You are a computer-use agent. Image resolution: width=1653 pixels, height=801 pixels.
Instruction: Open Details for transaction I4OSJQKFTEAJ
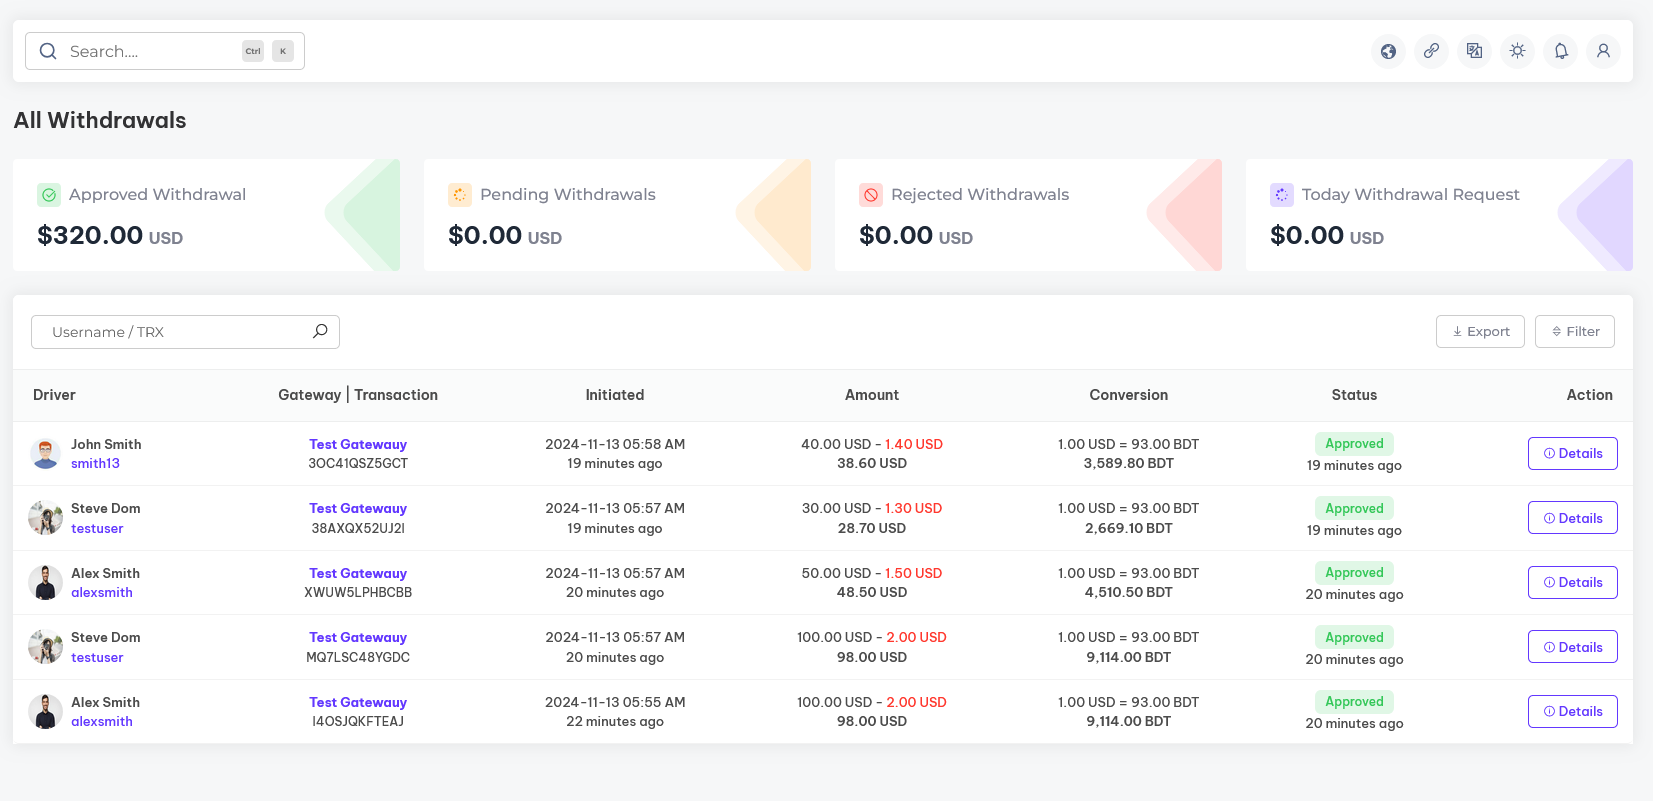(x=1572, y=712)
